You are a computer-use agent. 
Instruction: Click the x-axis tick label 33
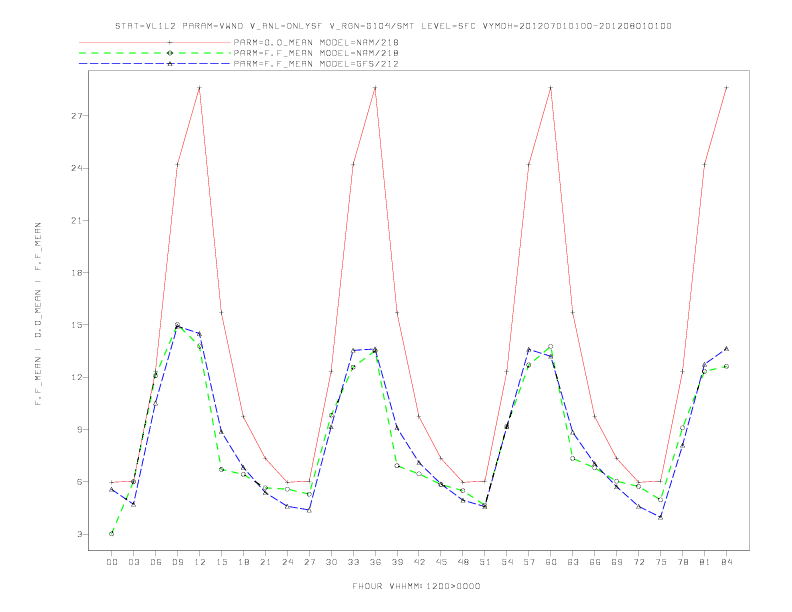tap(353, 562)
